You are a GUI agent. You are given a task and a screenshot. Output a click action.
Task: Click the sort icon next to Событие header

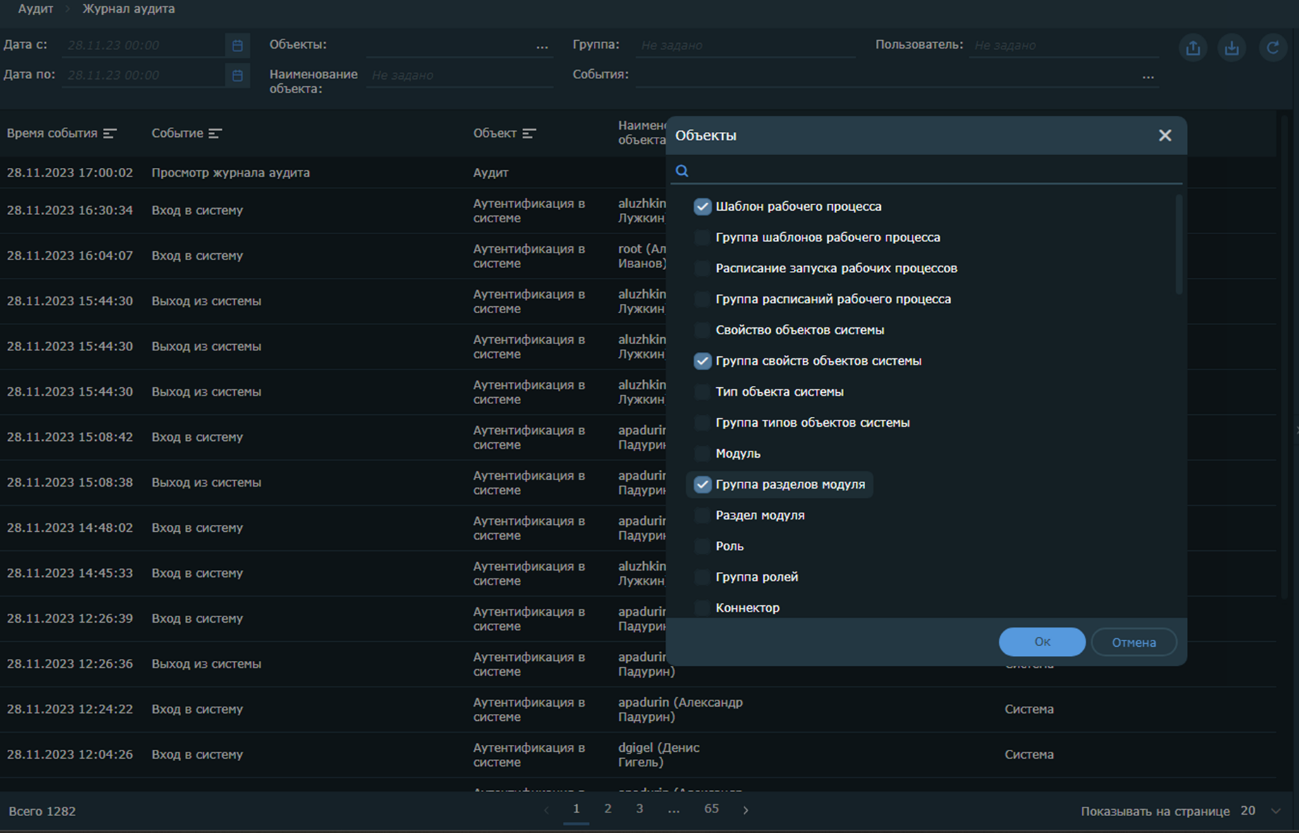pyautogui.click(x=215, y=133)
